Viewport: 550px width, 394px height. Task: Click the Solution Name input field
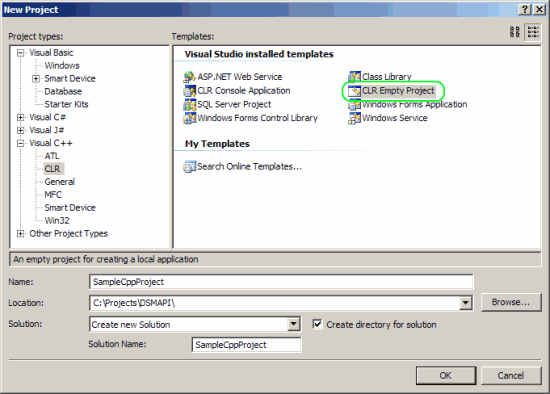(246, 345)
